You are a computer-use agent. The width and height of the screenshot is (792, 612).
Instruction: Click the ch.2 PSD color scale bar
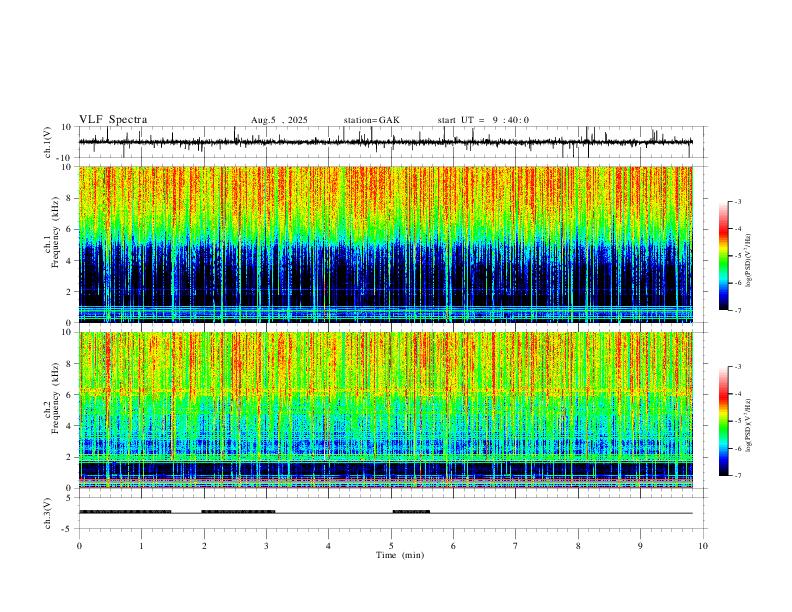[723, 421]
